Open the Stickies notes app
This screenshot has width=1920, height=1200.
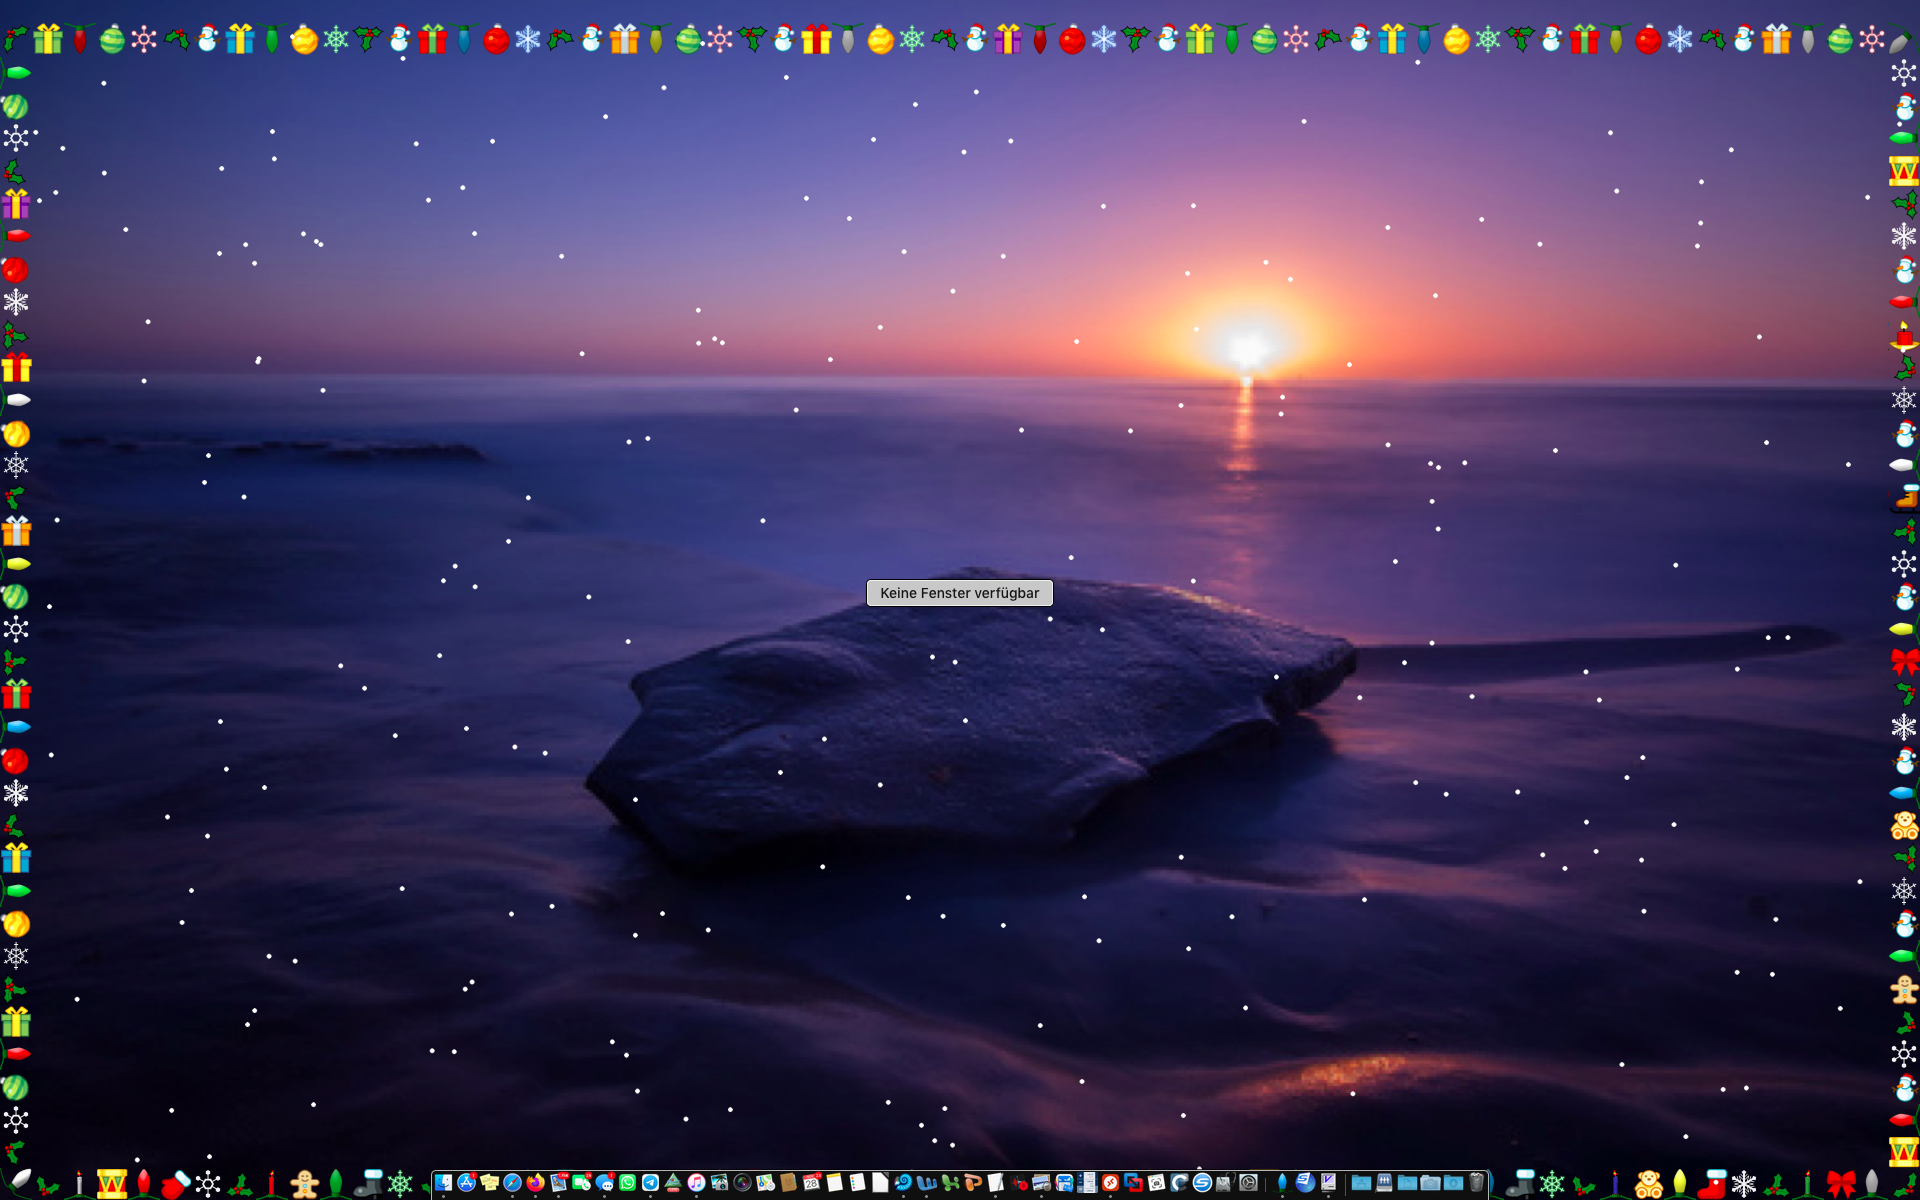click(489, 1182)
